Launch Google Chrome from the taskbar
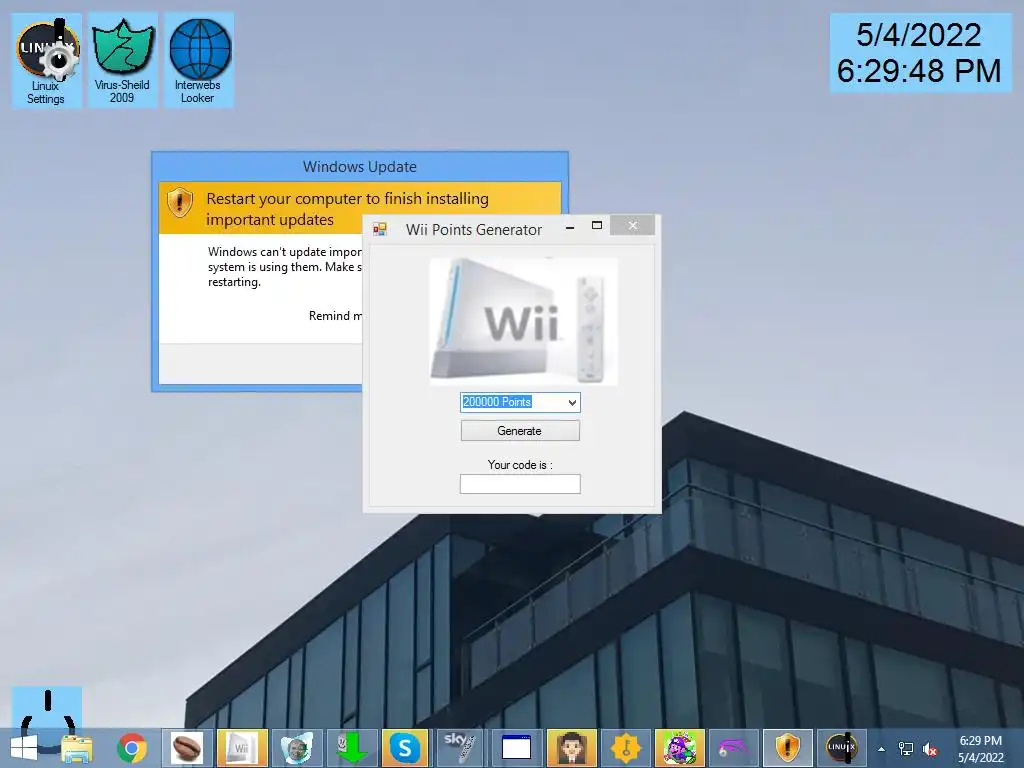Image resolution: width=1024 pixels, height=768 pixels. (132, 748)
